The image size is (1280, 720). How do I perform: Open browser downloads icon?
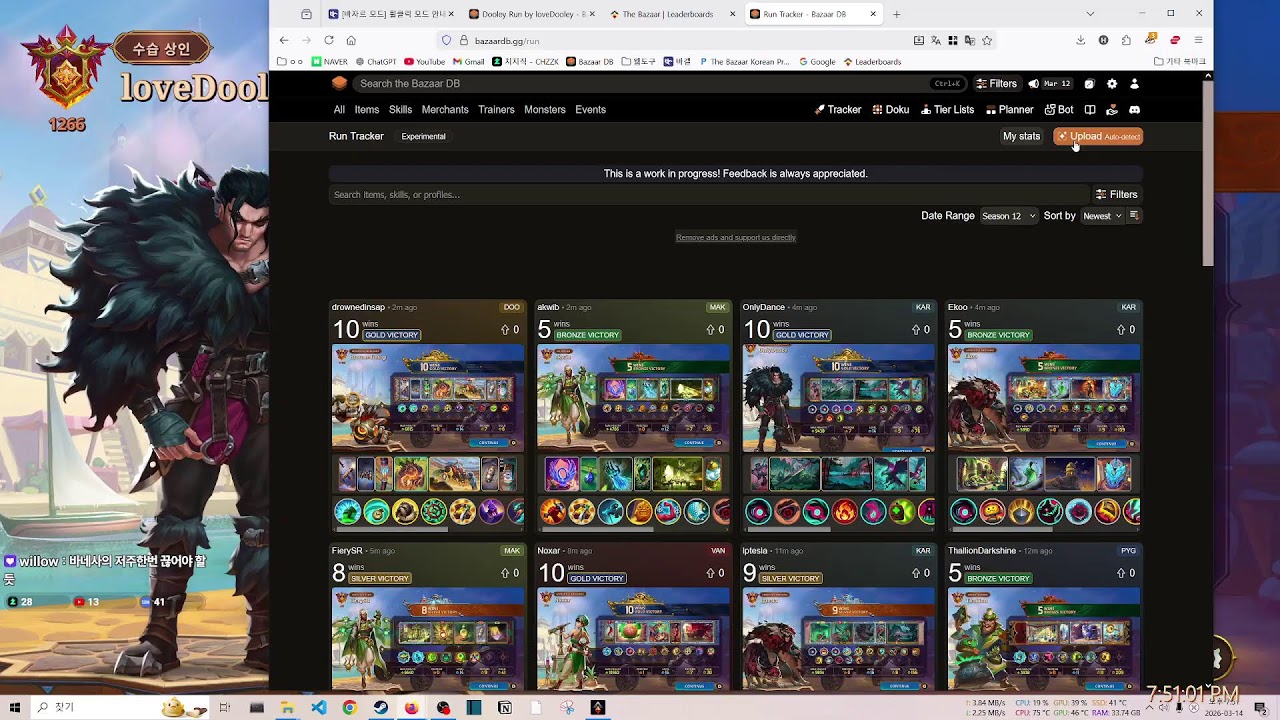(x=1081, y=41)
